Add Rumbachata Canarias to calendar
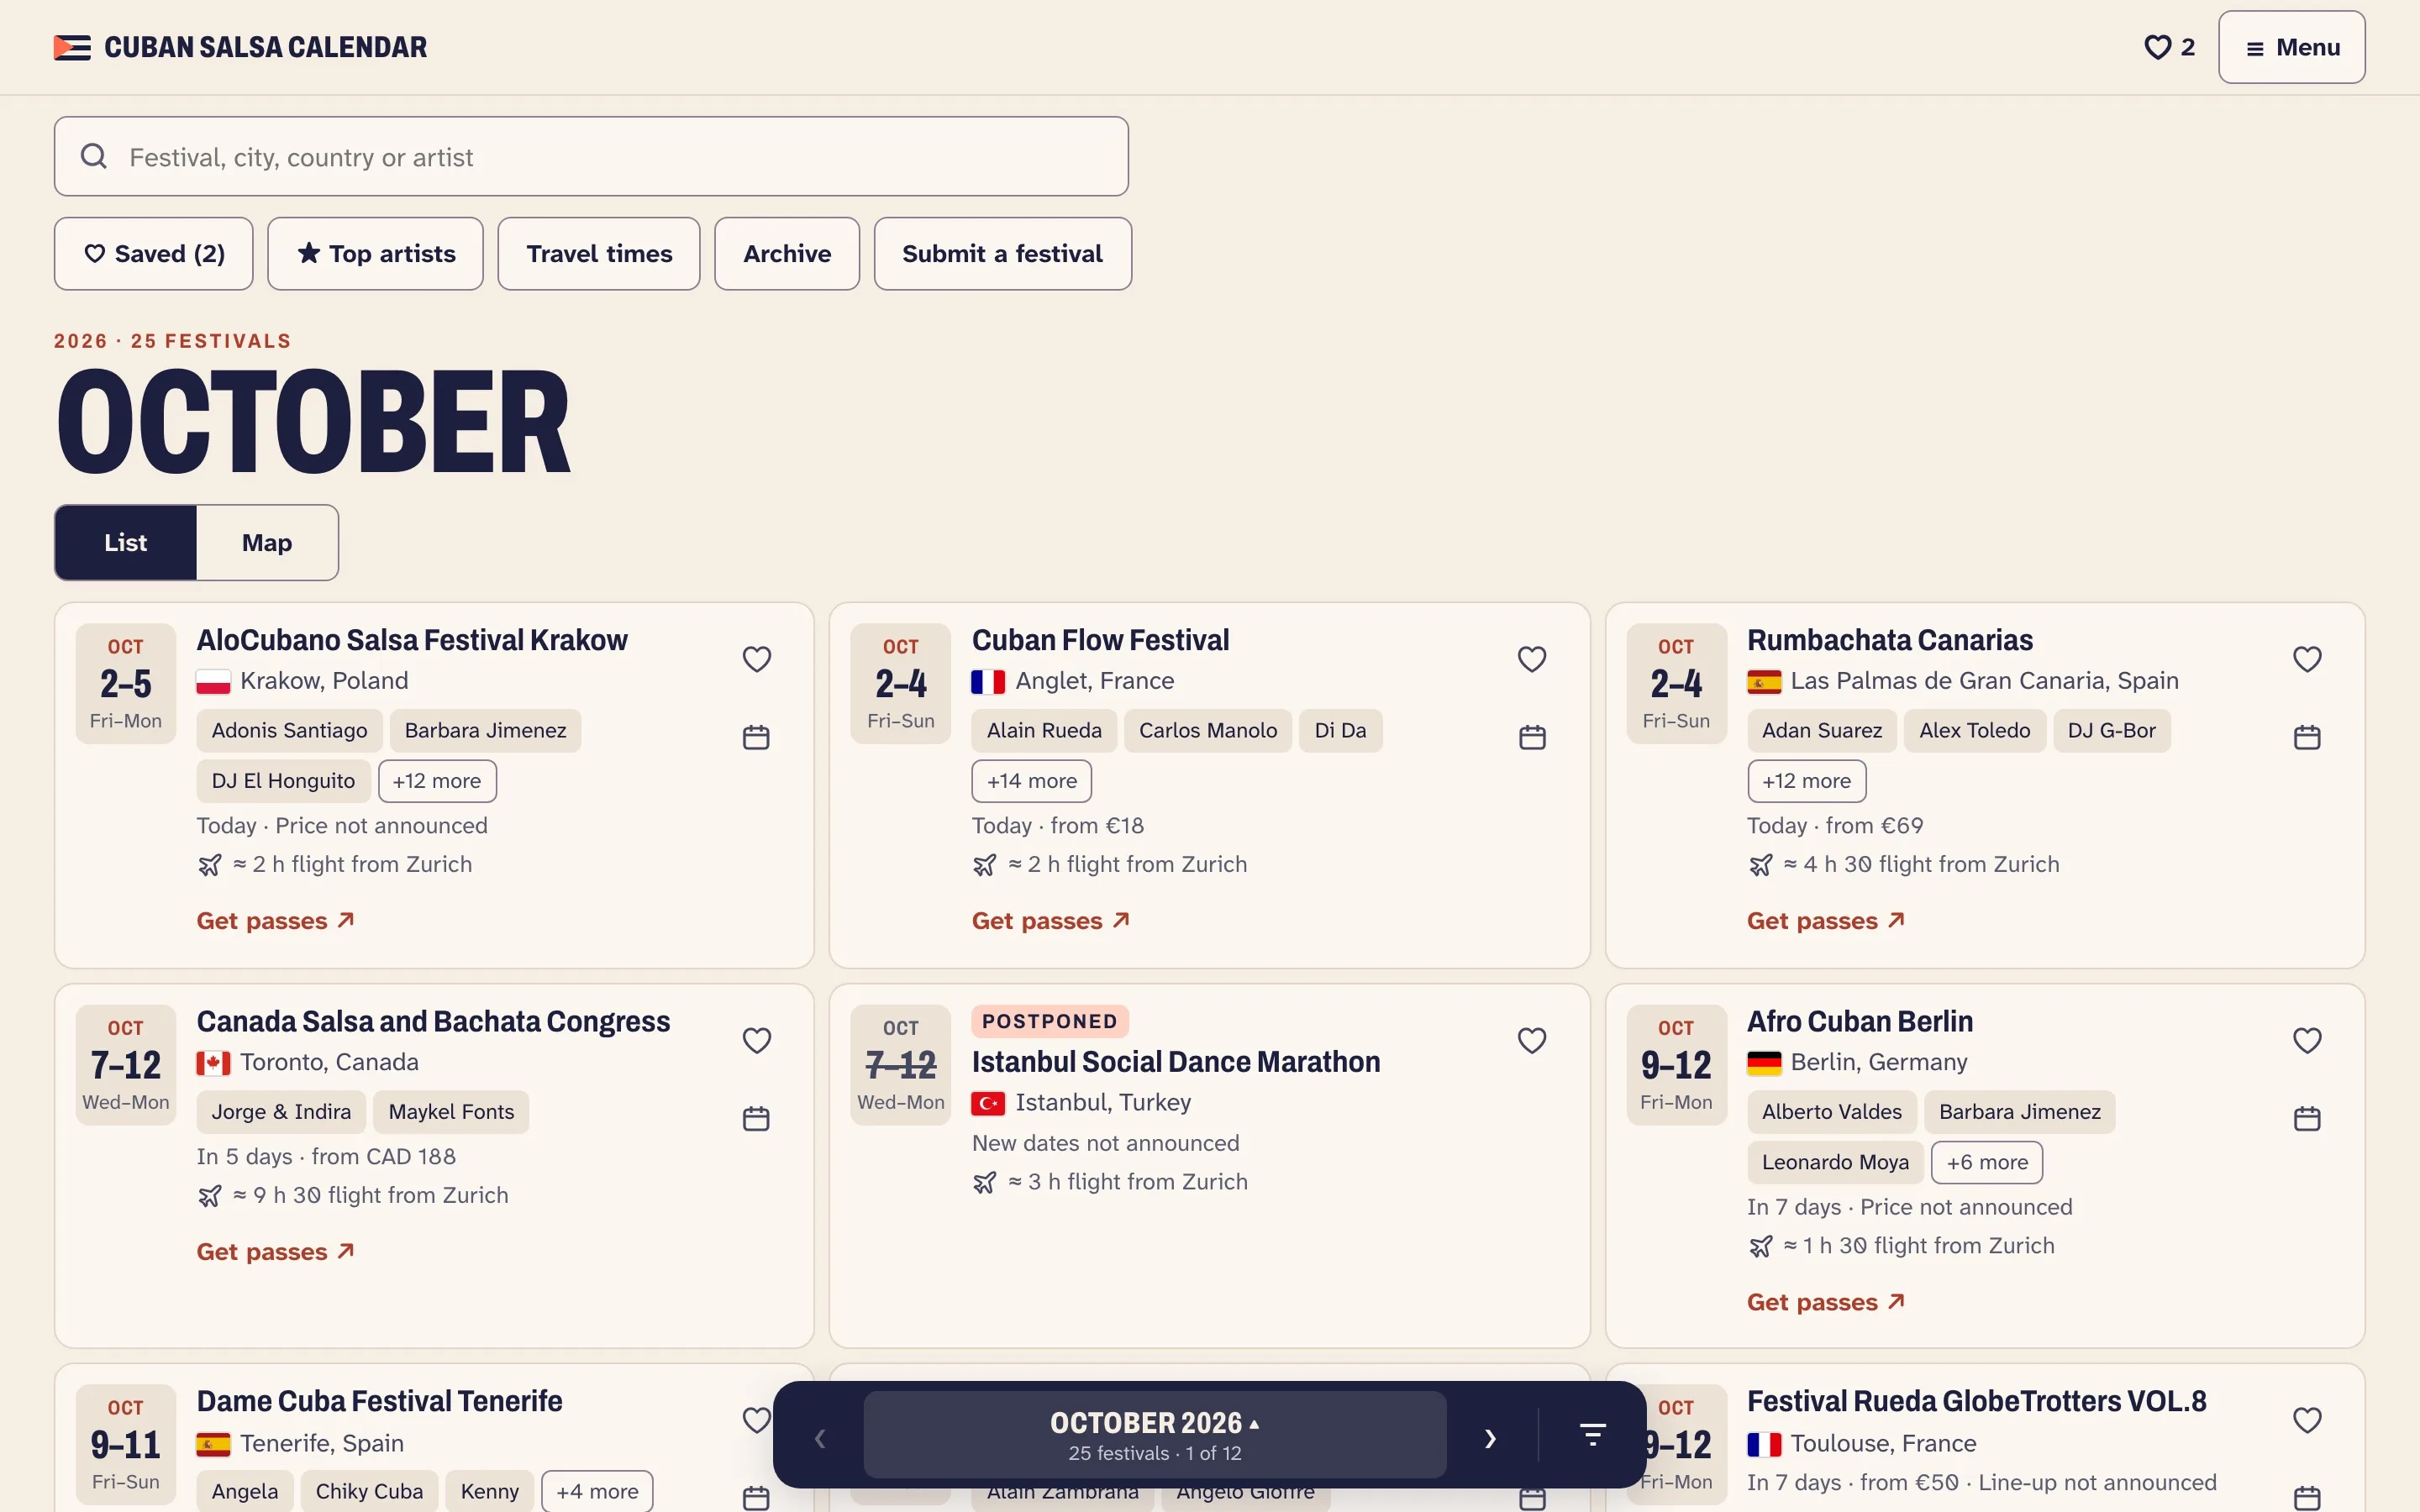Image resolution: width=2420 pixels, height=1512 pixels. click(x=2306, y=737)
